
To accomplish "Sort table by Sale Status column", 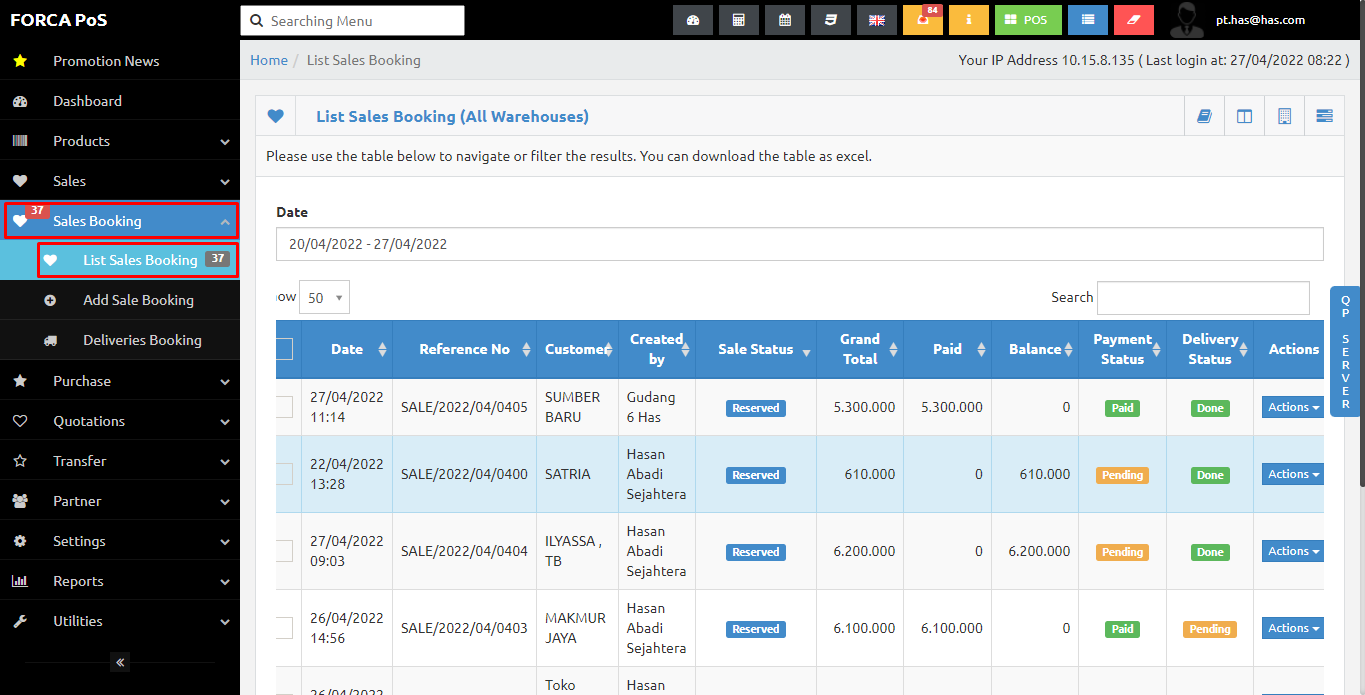I will point(756,349).
